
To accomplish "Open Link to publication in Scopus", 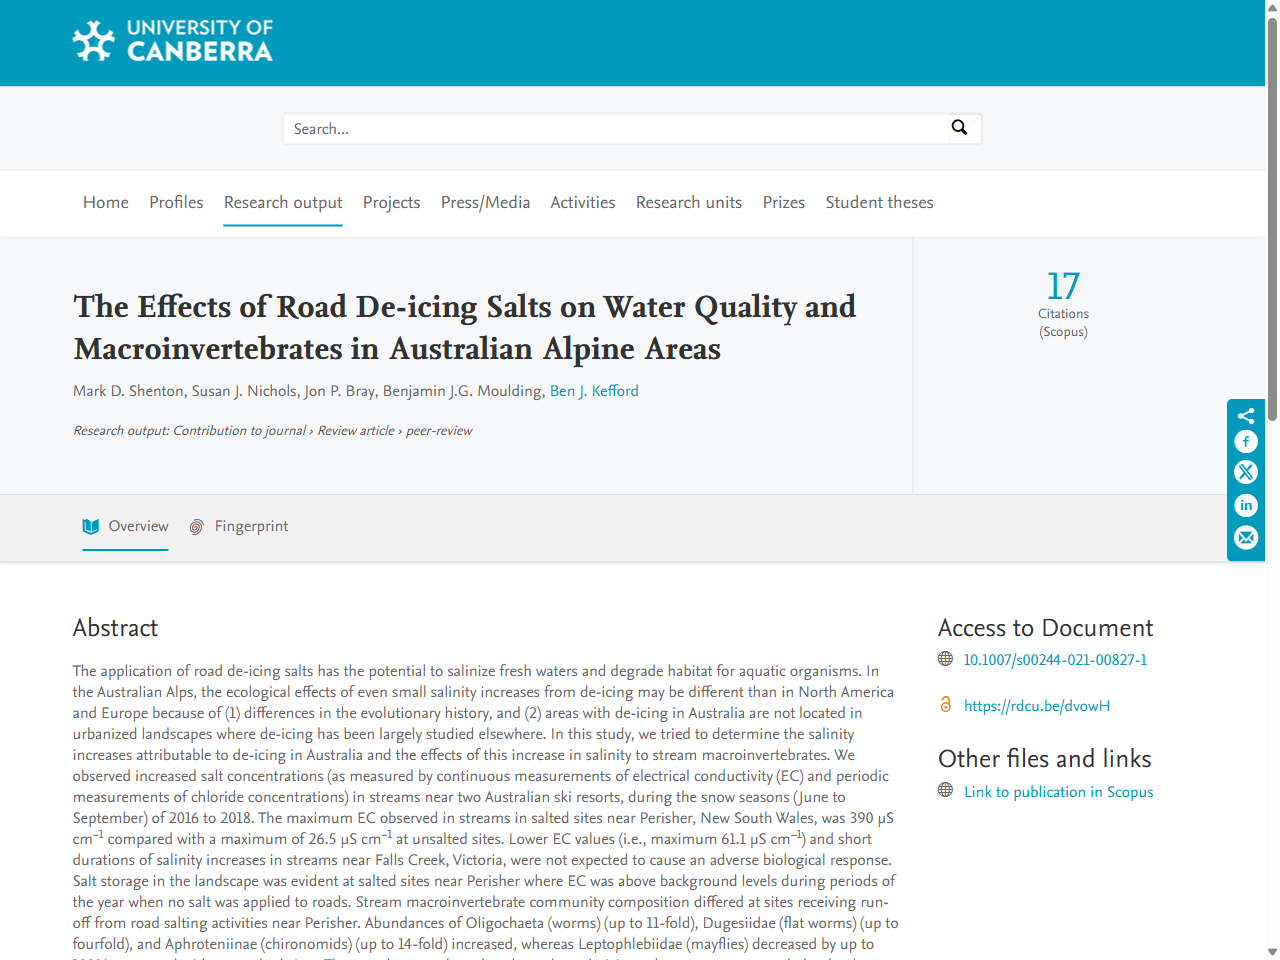I will point(1058,791).
